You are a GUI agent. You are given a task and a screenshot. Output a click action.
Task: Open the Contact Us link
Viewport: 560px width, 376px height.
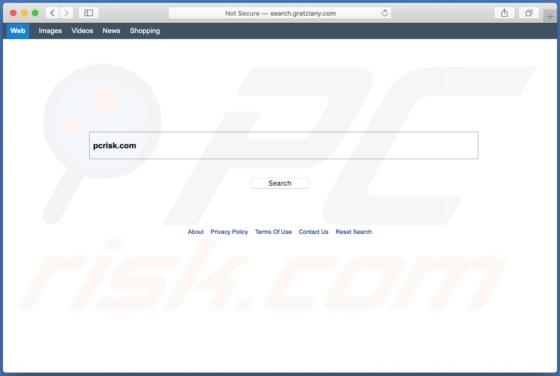coord(313,232)
